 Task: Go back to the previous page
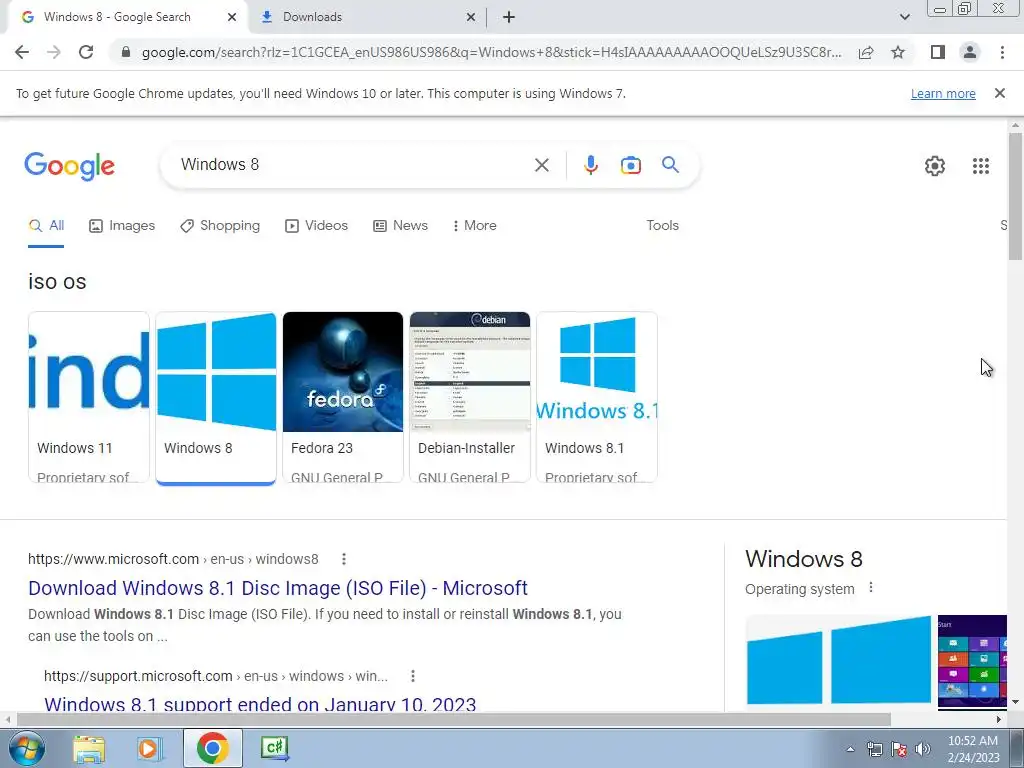coord(22,52)
